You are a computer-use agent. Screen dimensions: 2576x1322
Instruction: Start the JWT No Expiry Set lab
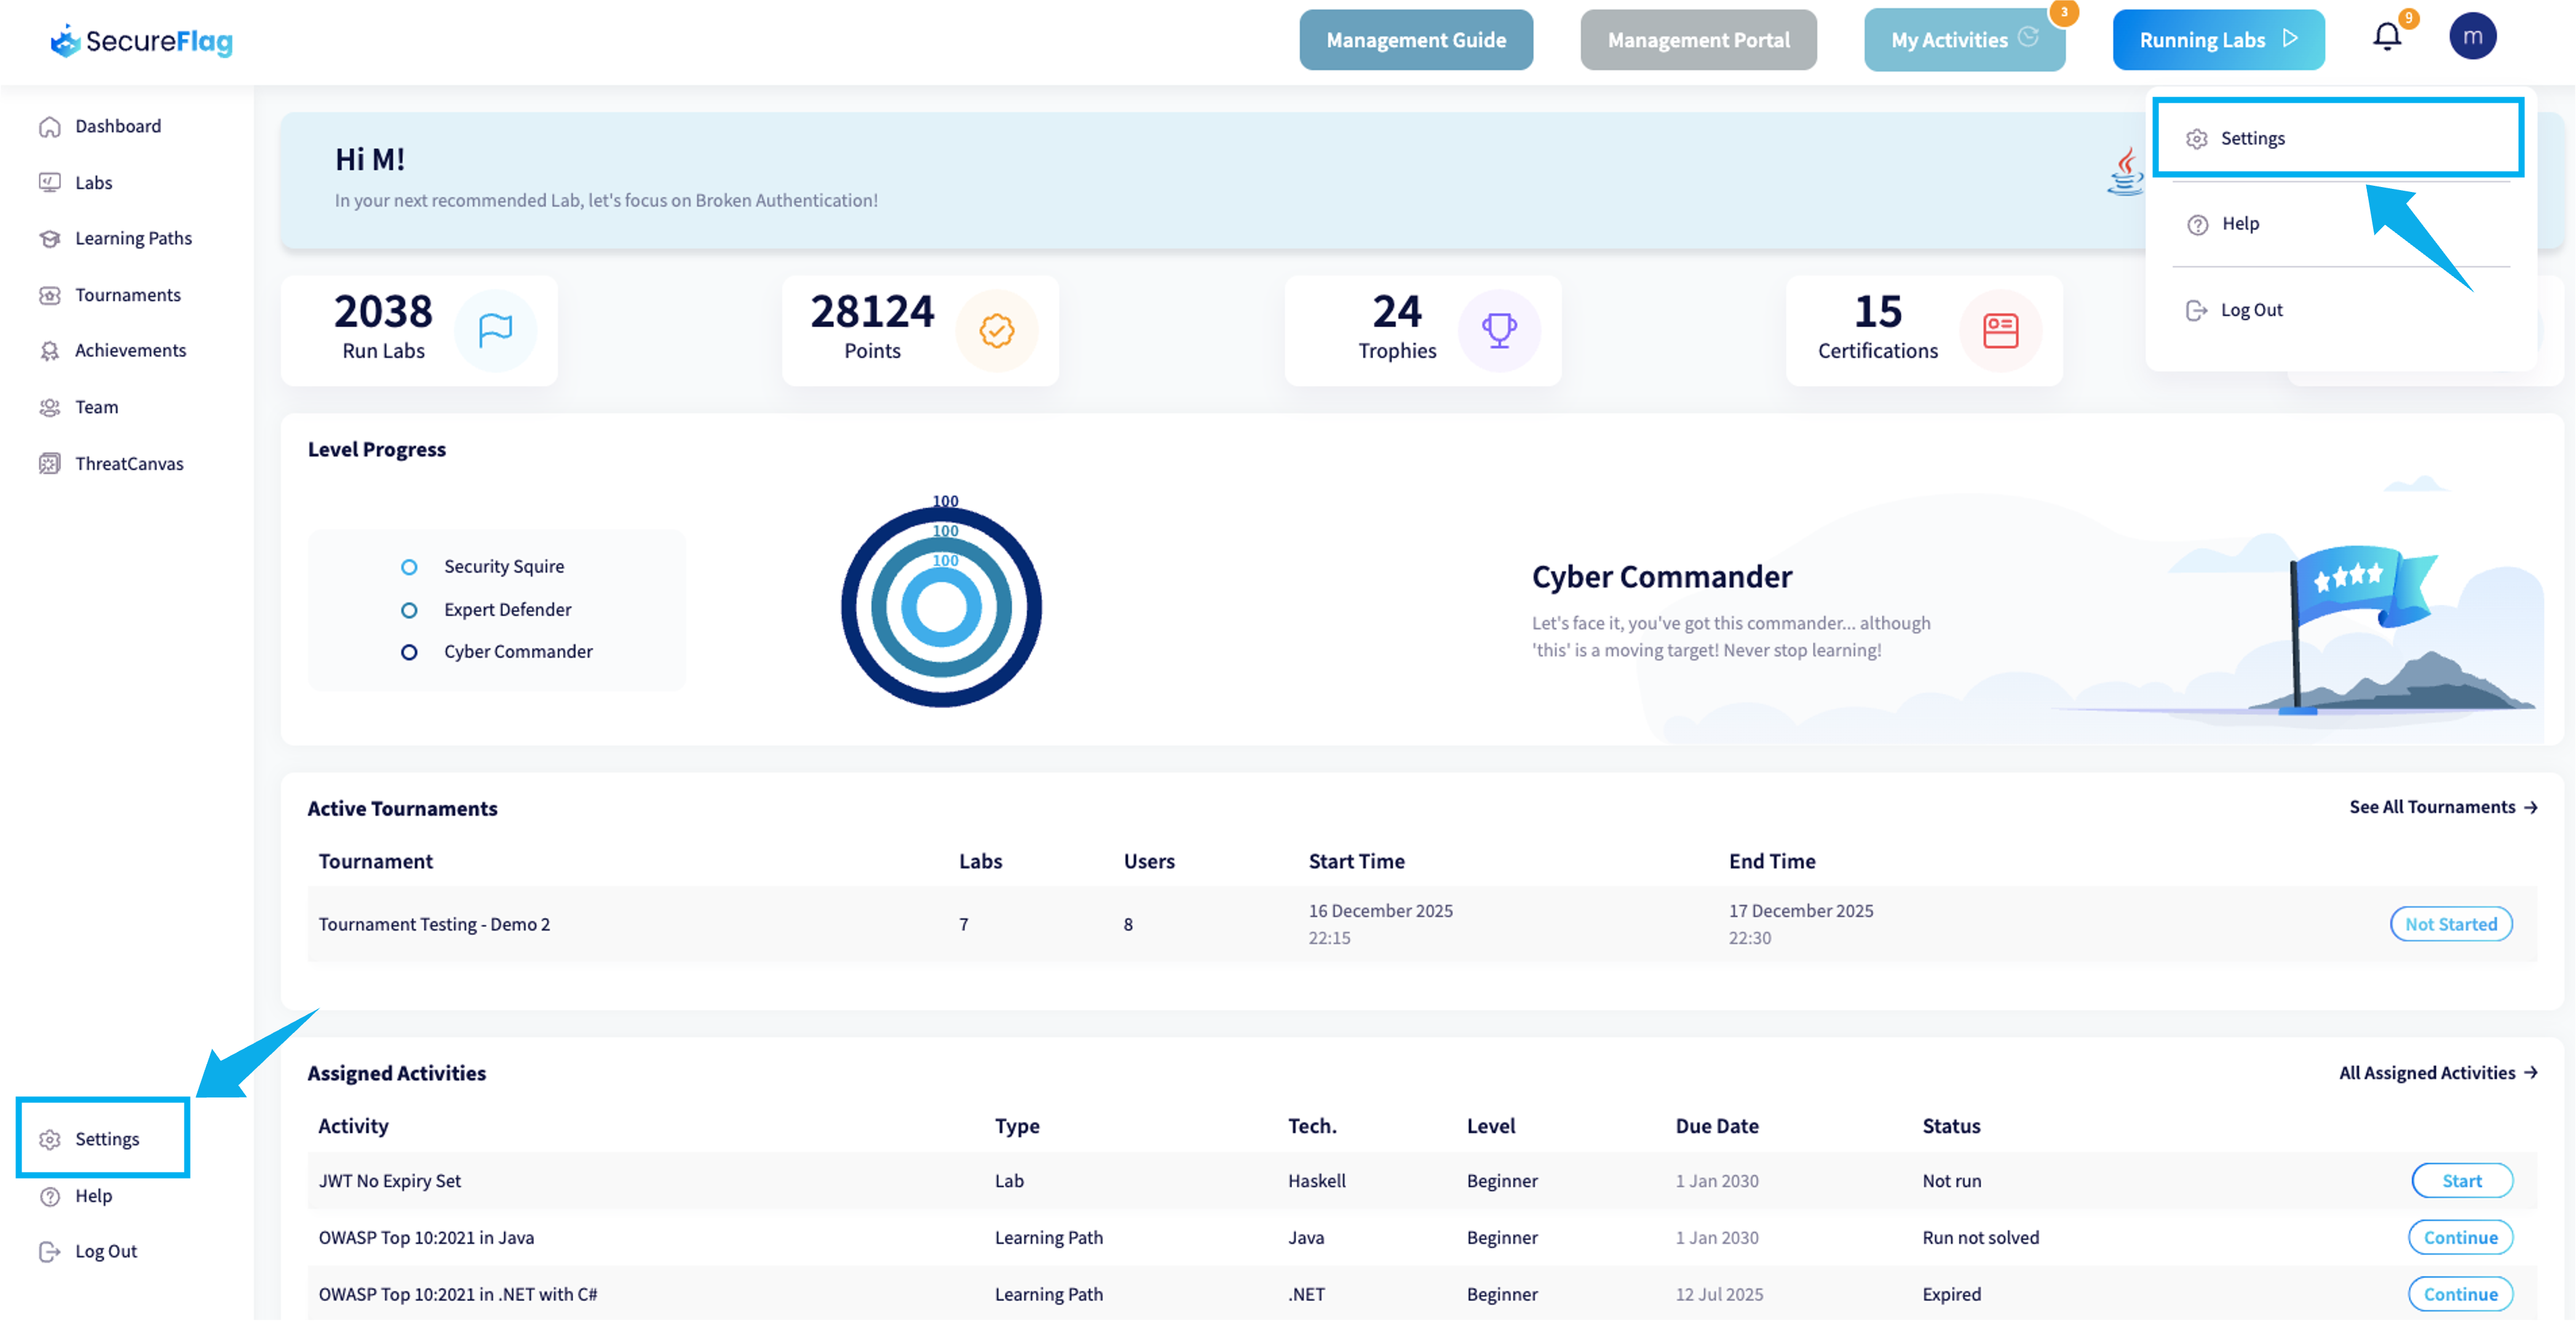coord(2461,1181)
